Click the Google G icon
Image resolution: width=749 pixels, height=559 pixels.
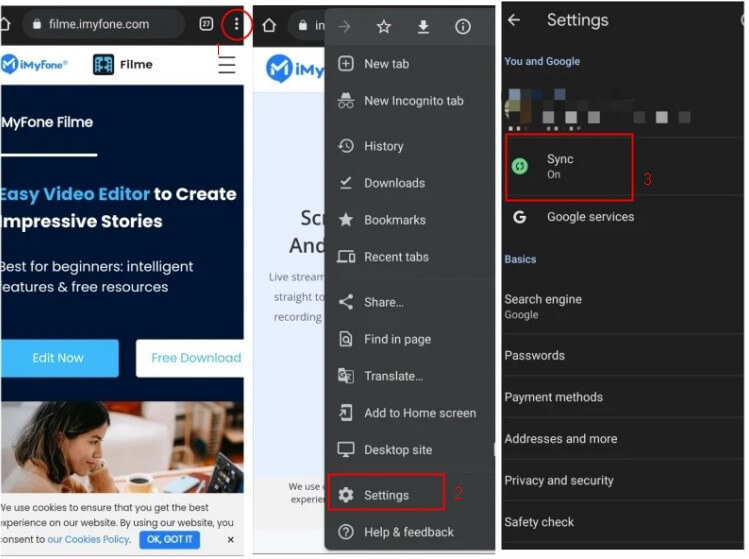(520, 217)
